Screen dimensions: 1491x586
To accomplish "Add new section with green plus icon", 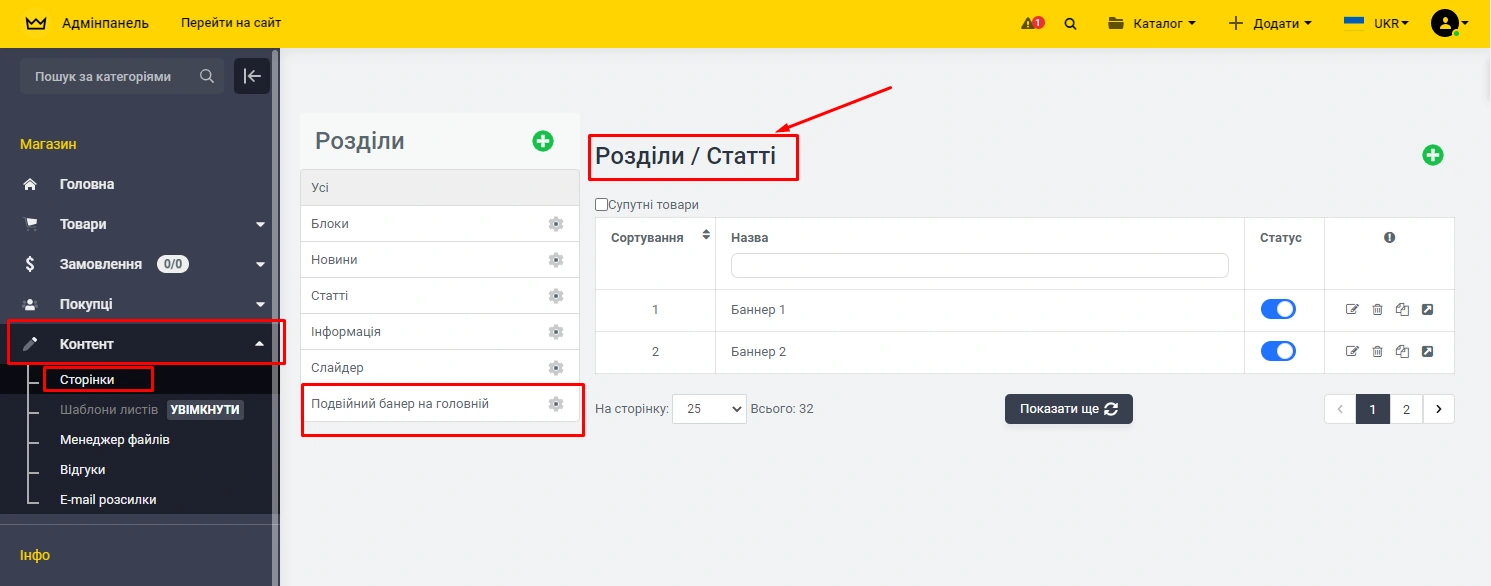I will [542, 141].
